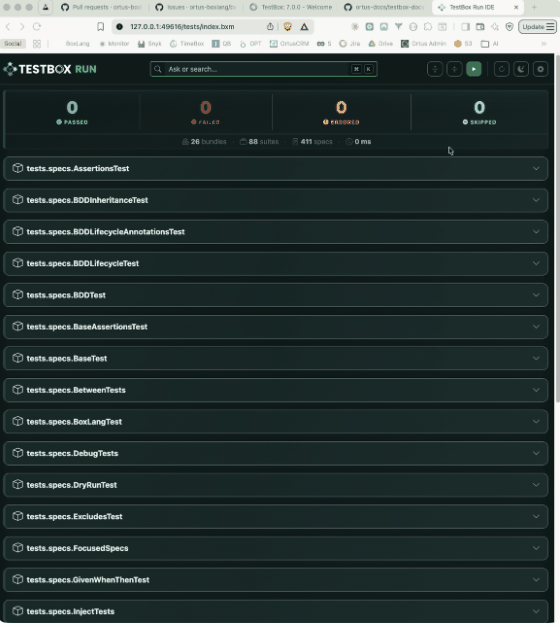Open the Snyk bookmark
The image size is (560, 626).
(150, 44)
